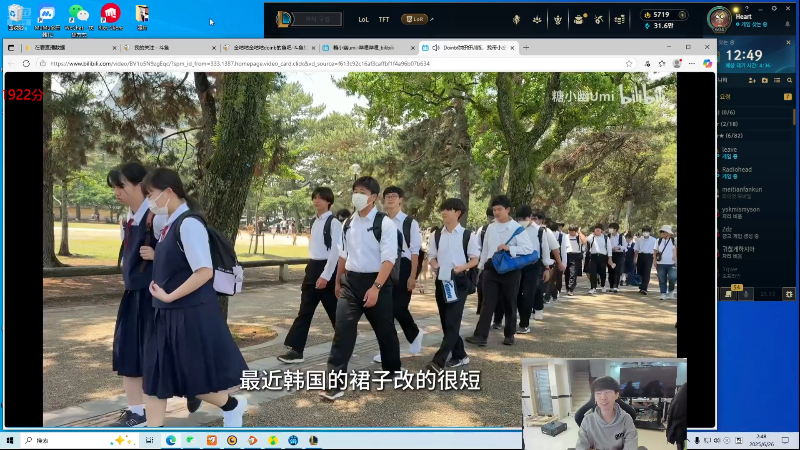Open the Copilot icon in browser

[x=707, y=63]
